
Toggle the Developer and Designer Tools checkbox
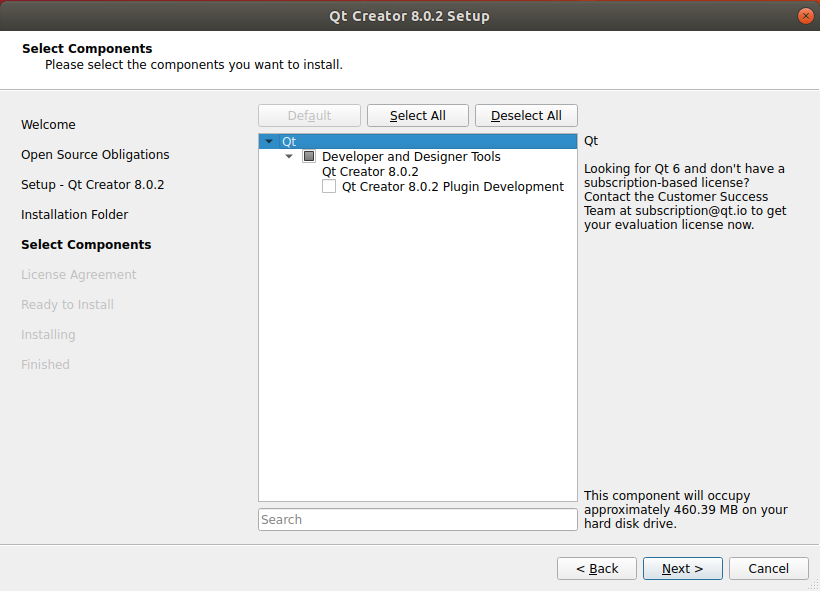tap(309, 157)
